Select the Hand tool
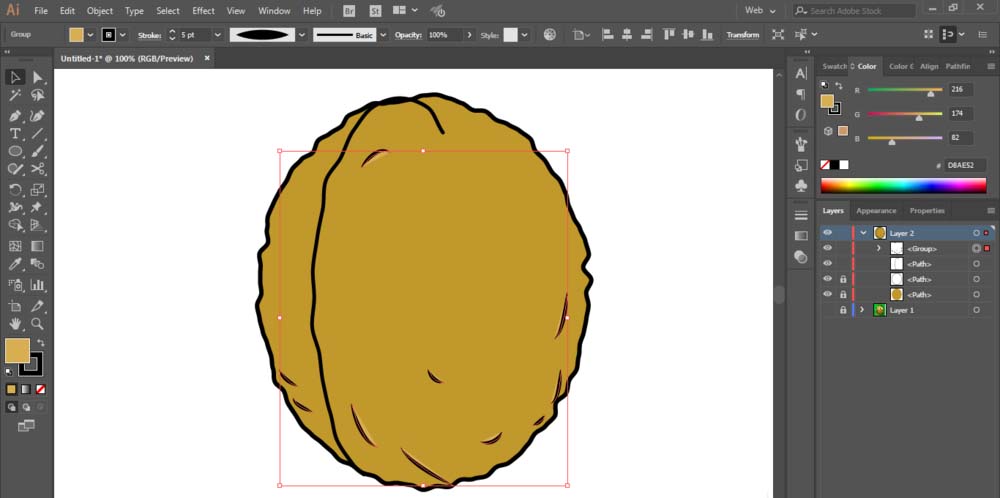The height and width of the screenshot is (498, 1000). [x=15, y=323]
